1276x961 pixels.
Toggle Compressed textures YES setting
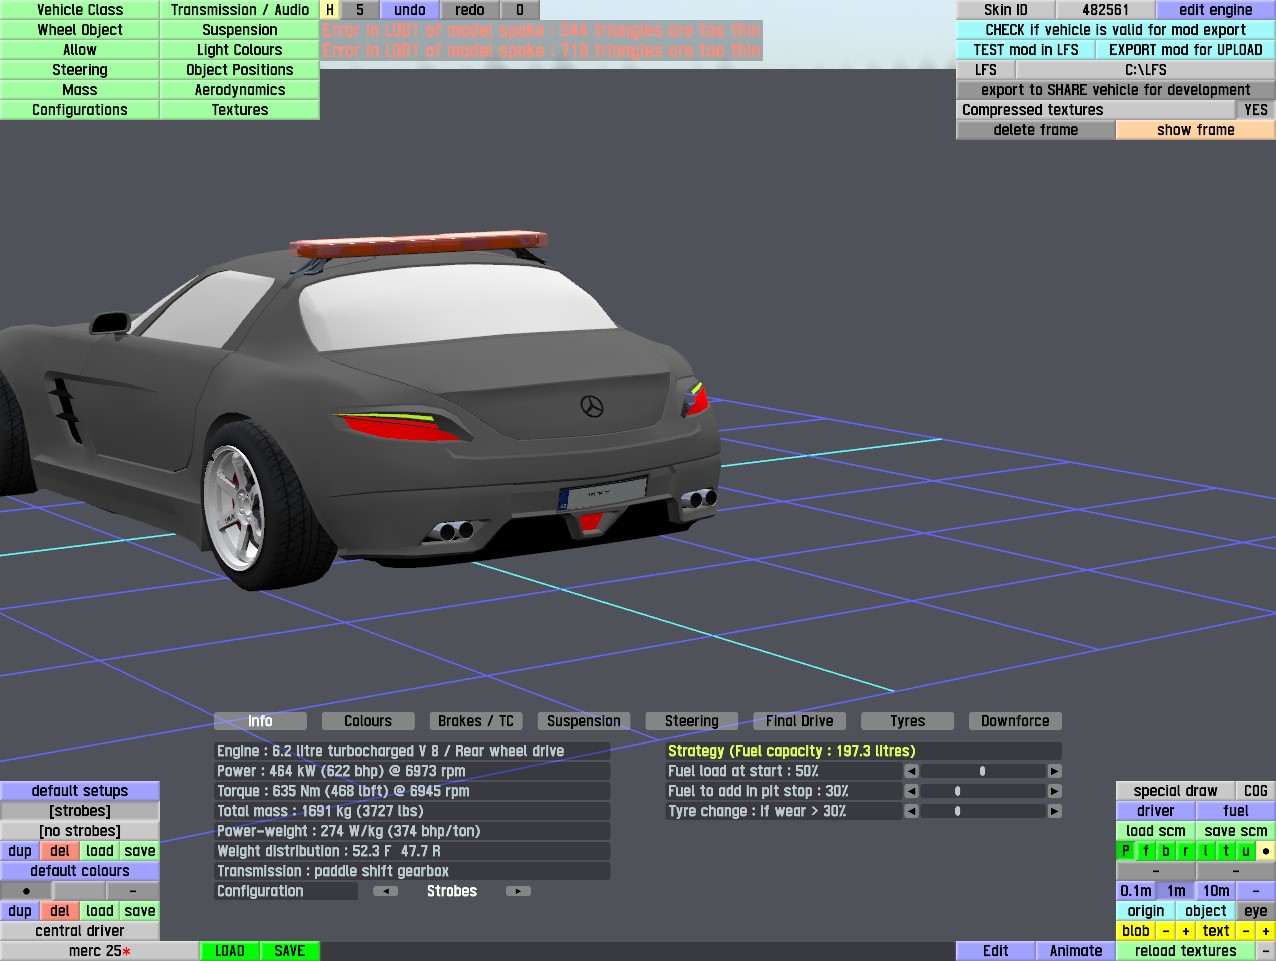point(1256,110)
